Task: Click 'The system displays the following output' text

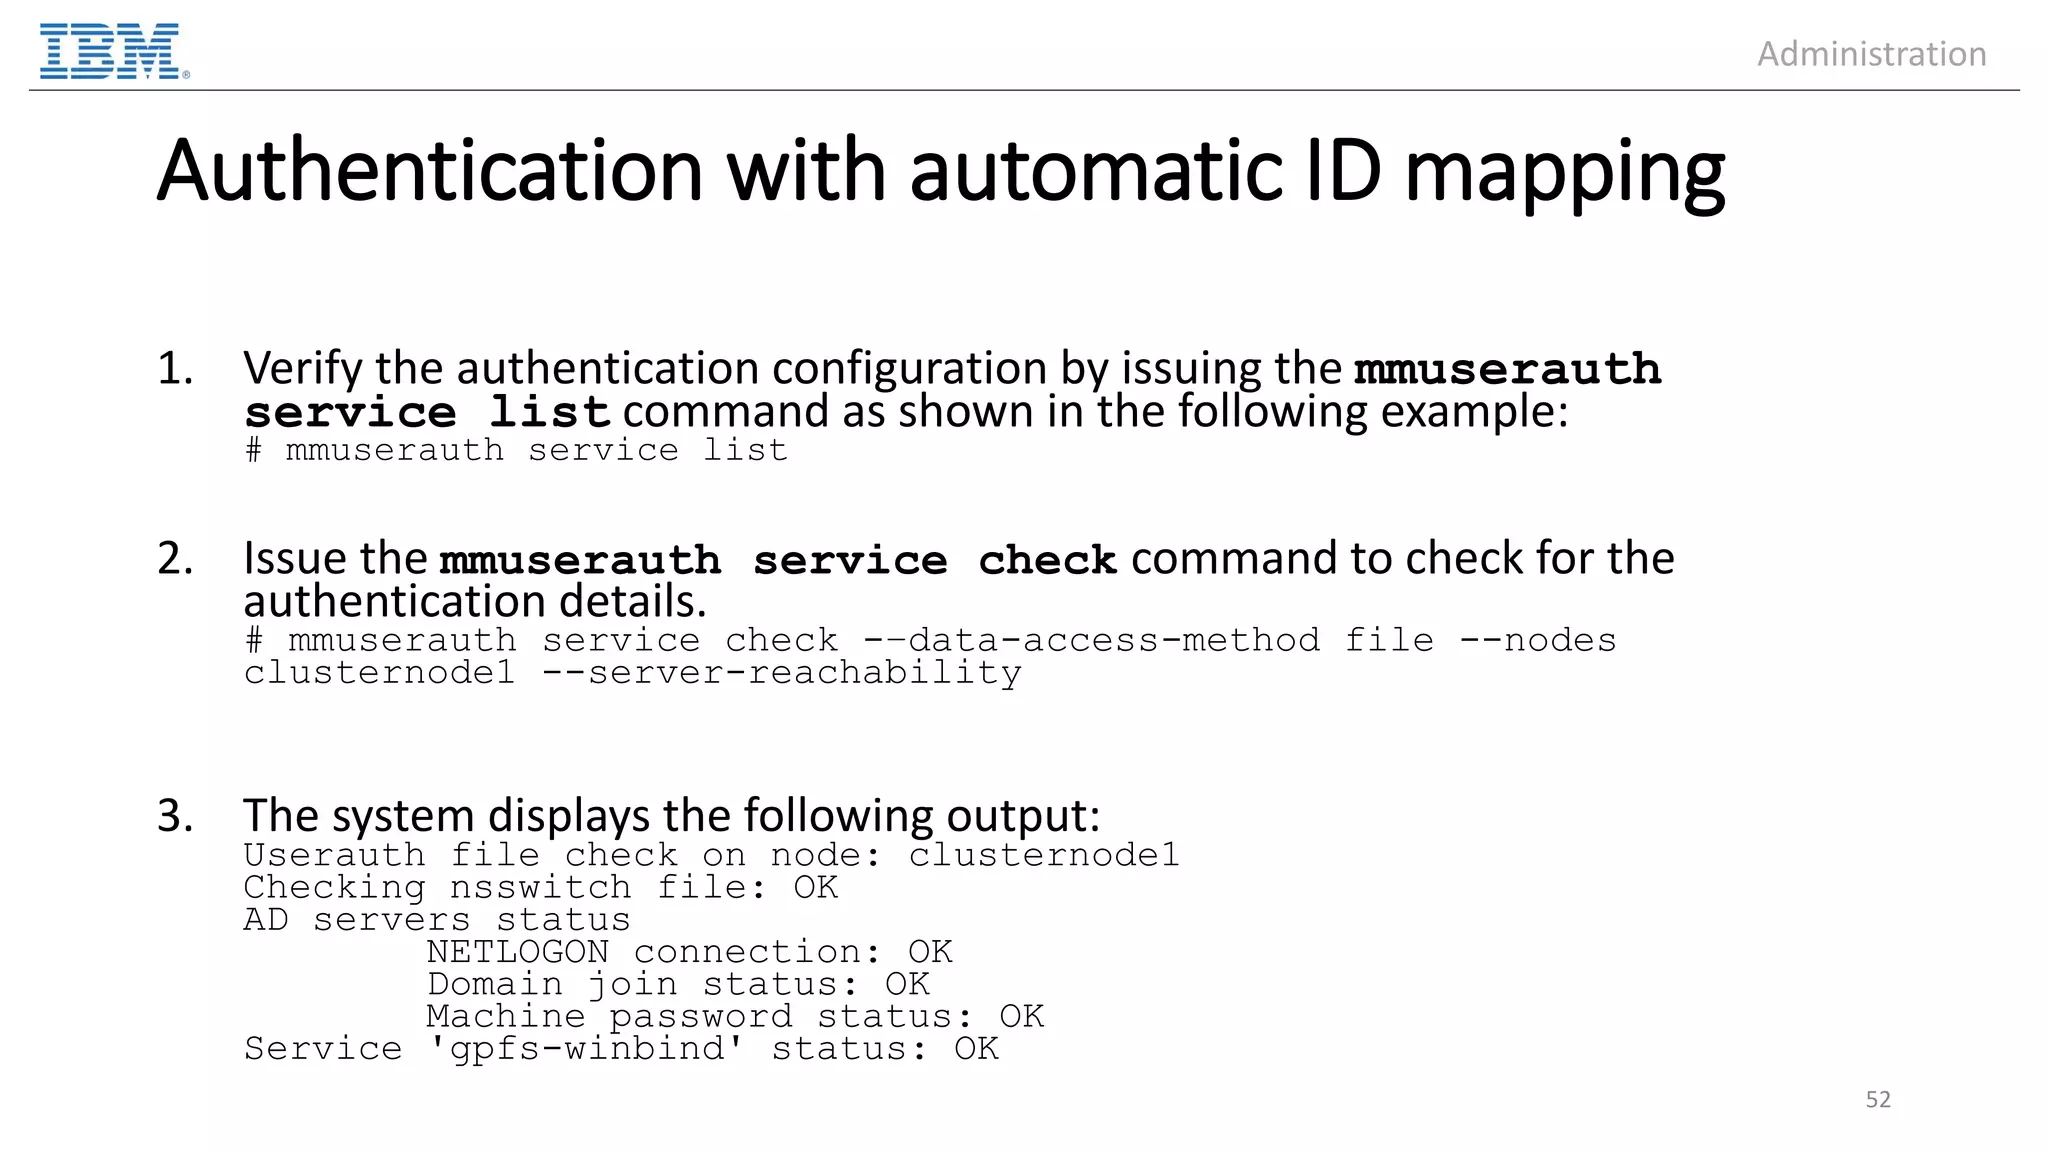Action: point(671,816)
